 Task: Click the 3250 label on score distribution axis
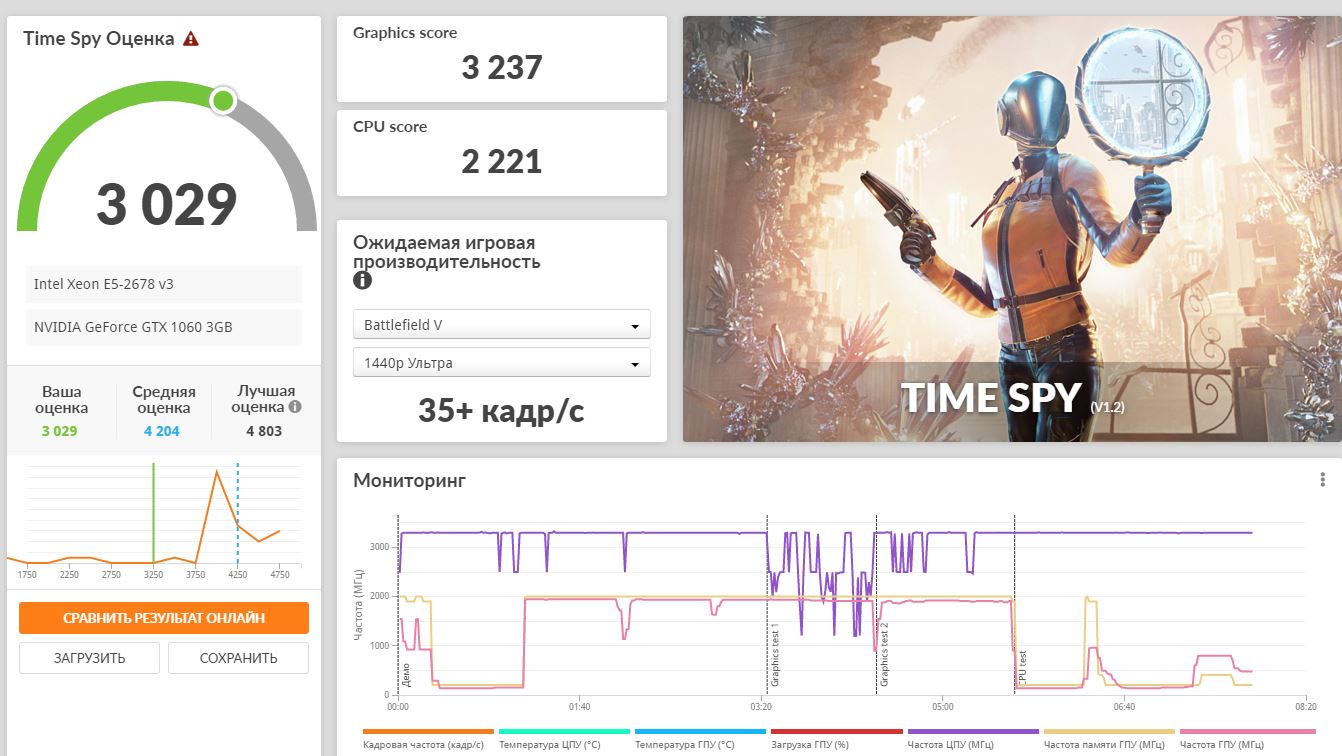click(153, 575)
